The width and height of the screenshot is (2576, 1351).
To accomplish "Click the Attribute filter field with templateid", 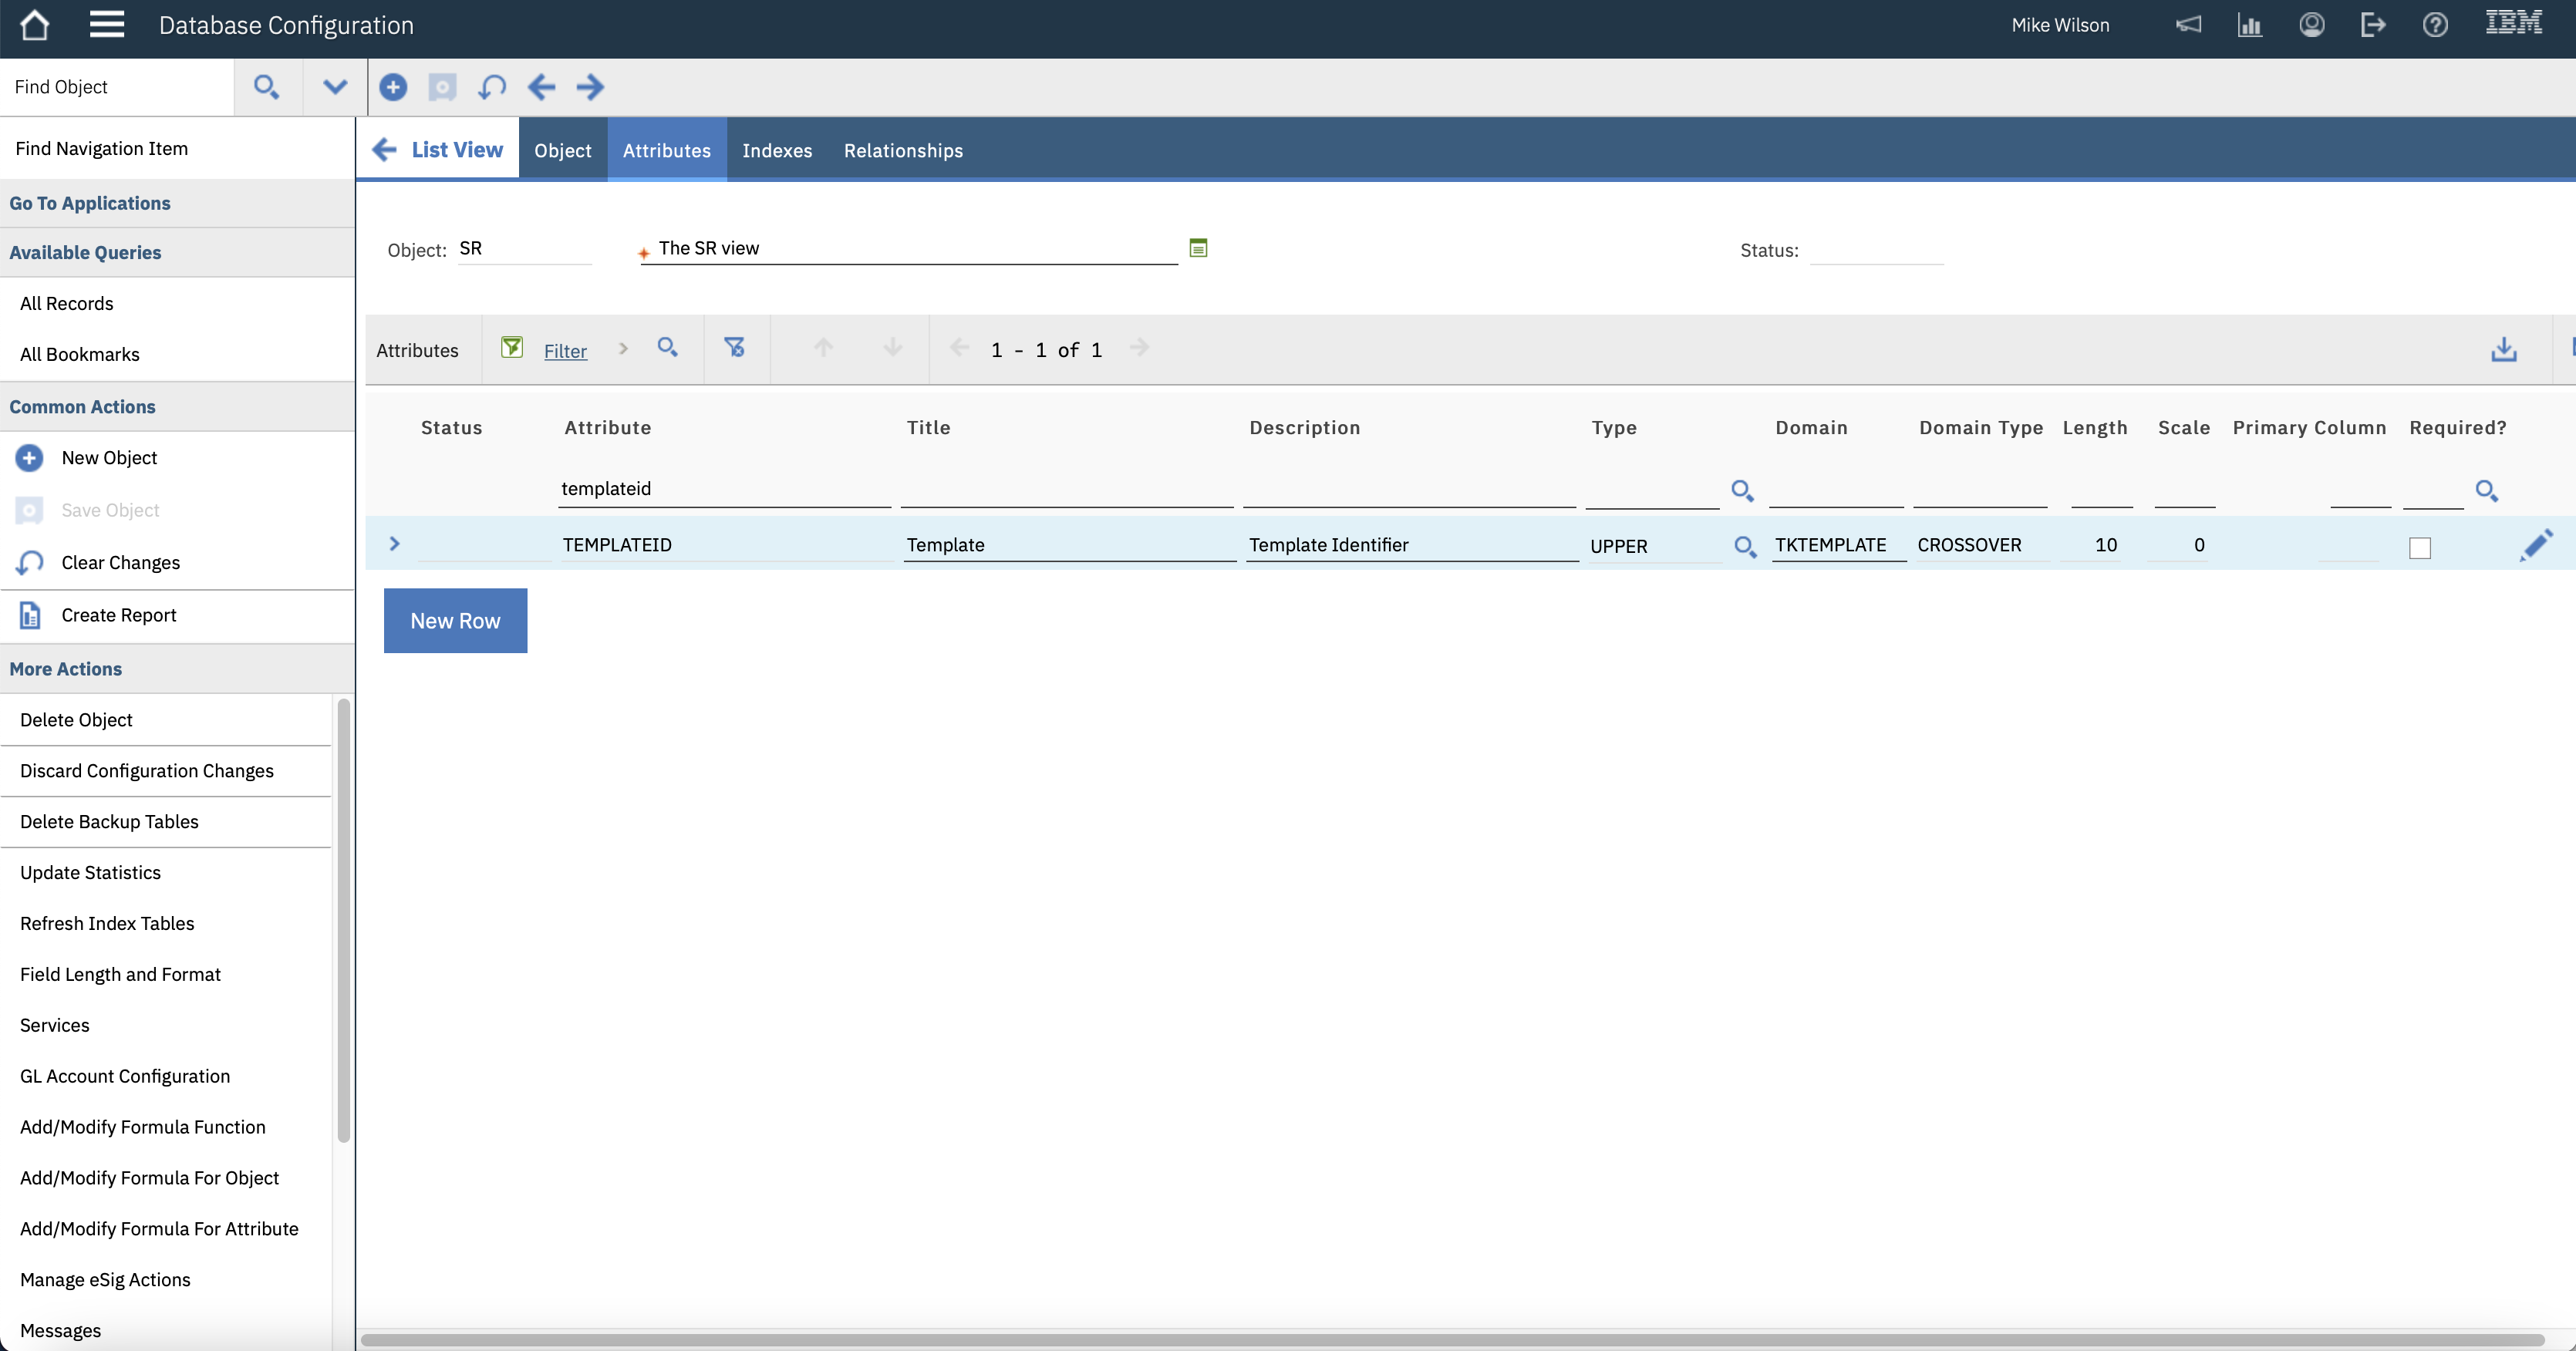I will tap(722, 489).
